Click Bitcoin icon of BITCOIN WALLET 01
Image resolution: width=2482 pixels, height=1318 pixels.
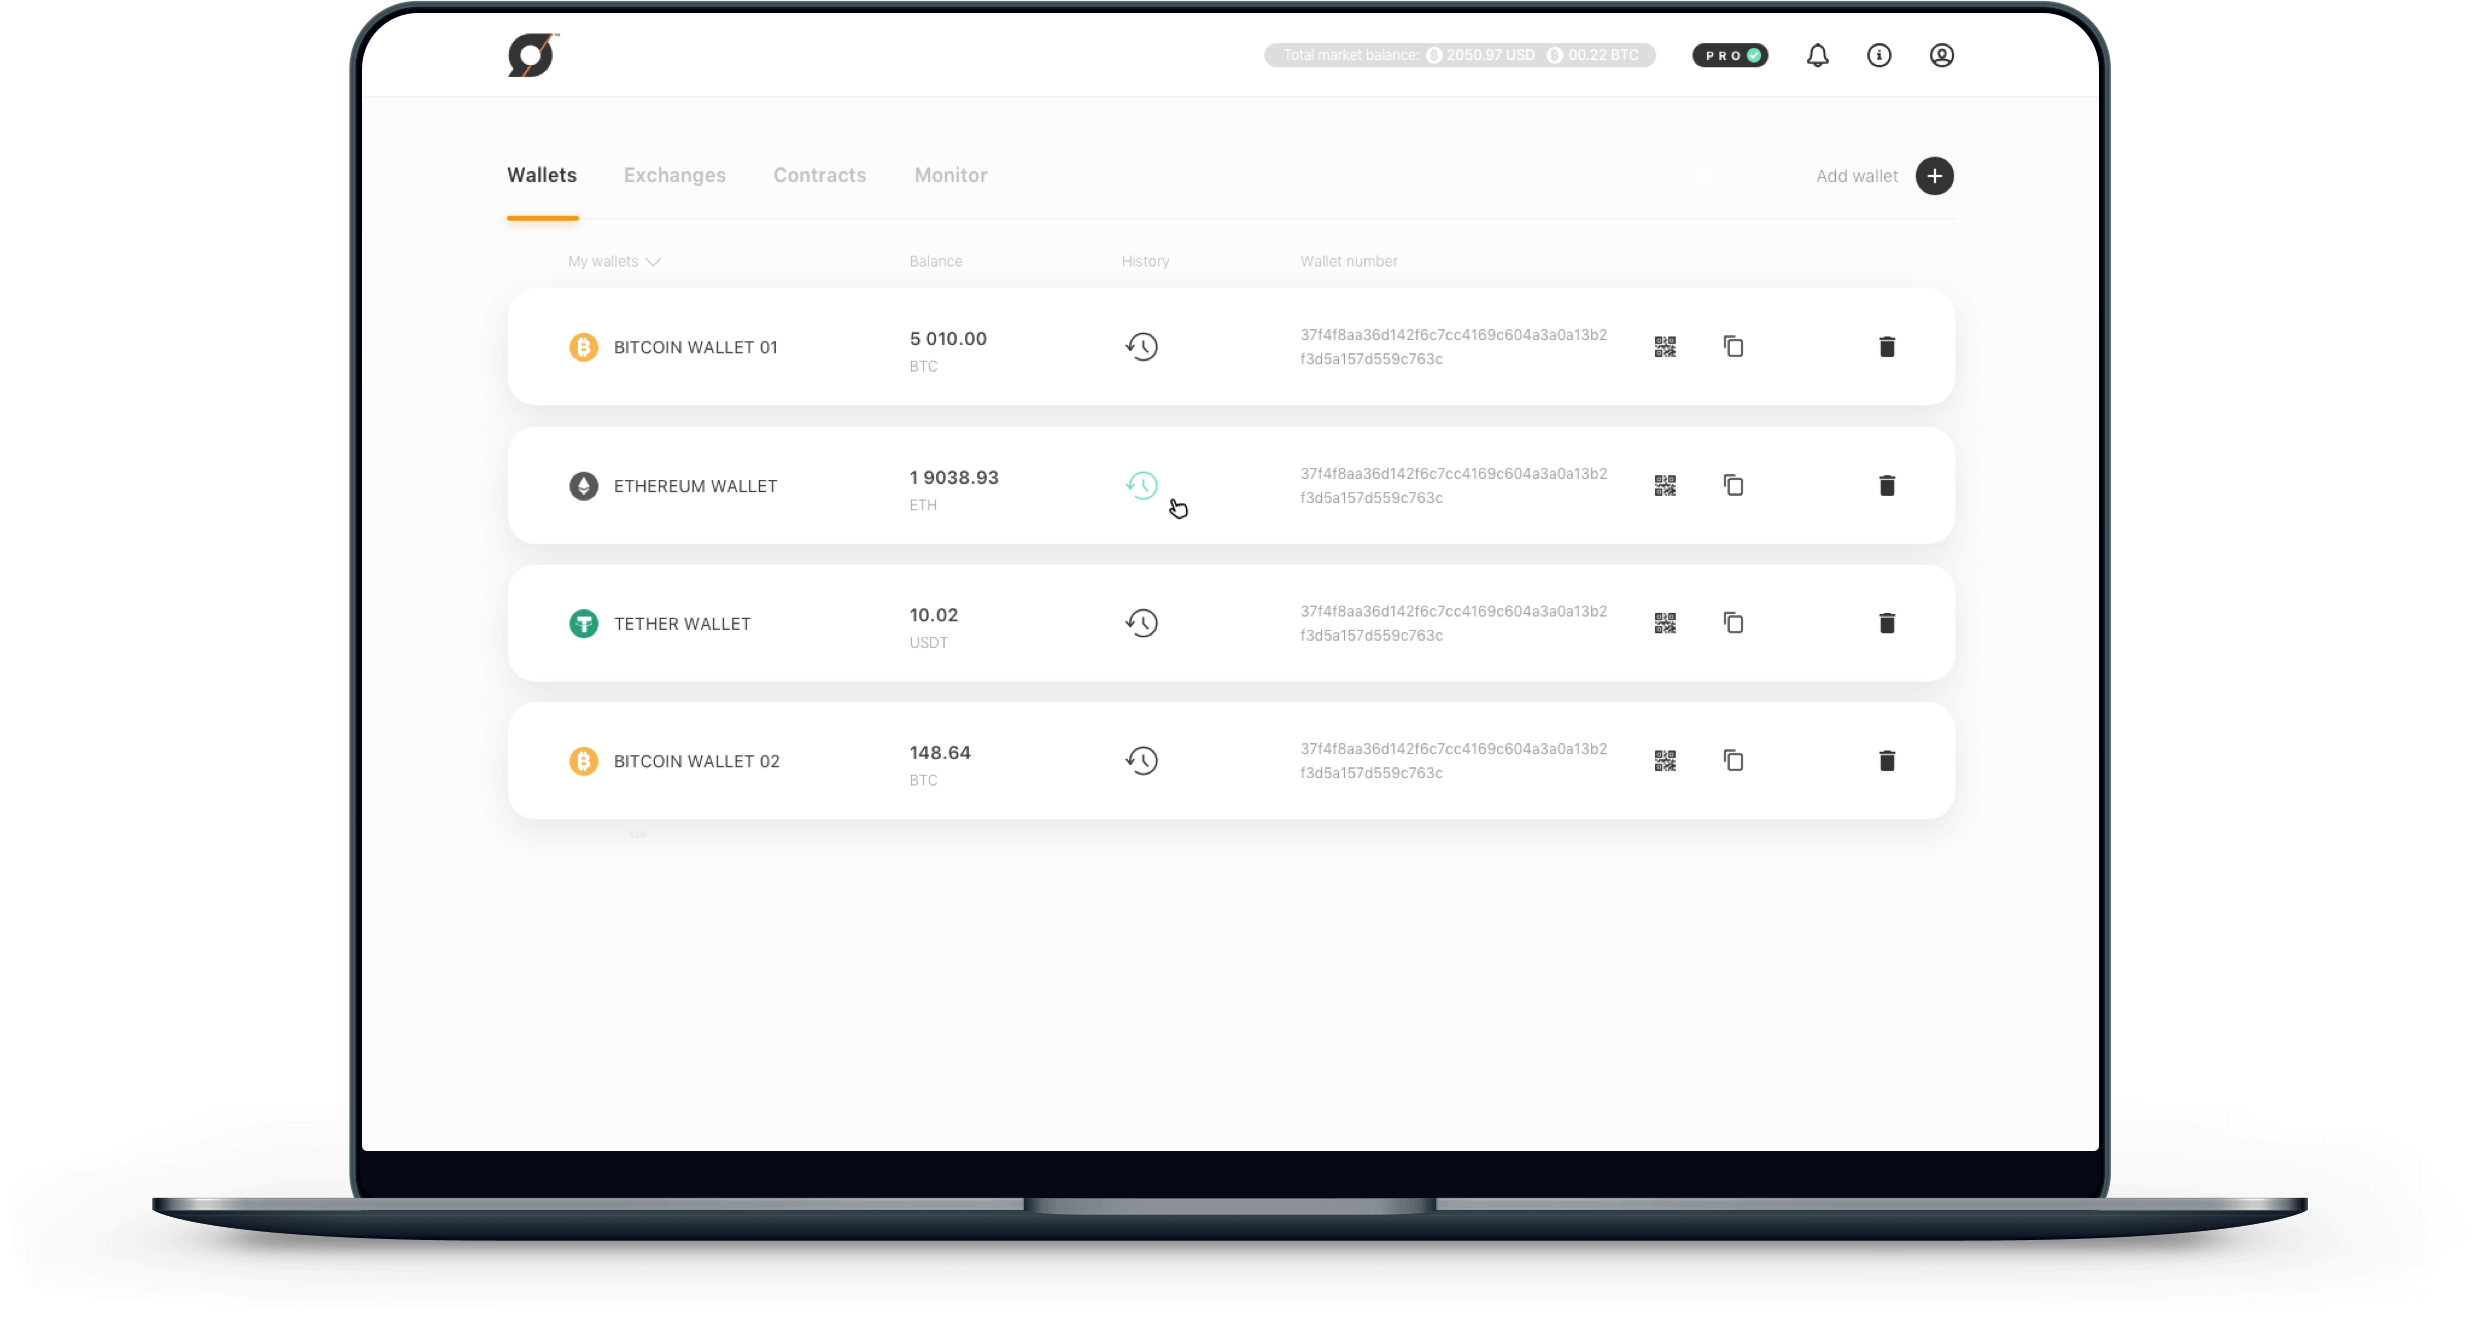point(584,347)
